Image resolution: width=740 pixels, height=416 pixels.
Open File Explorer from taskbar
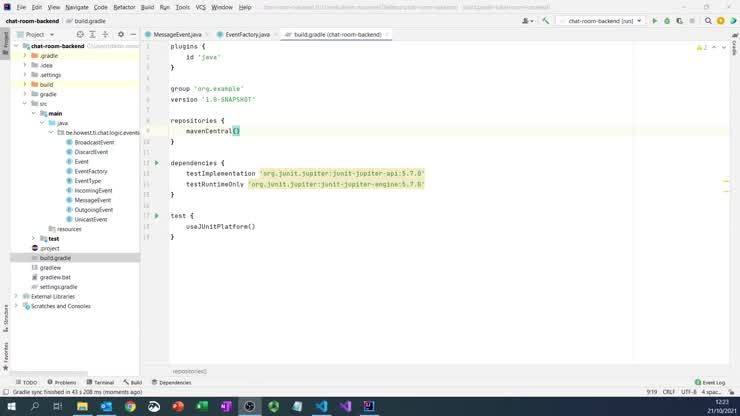[83, 406]
